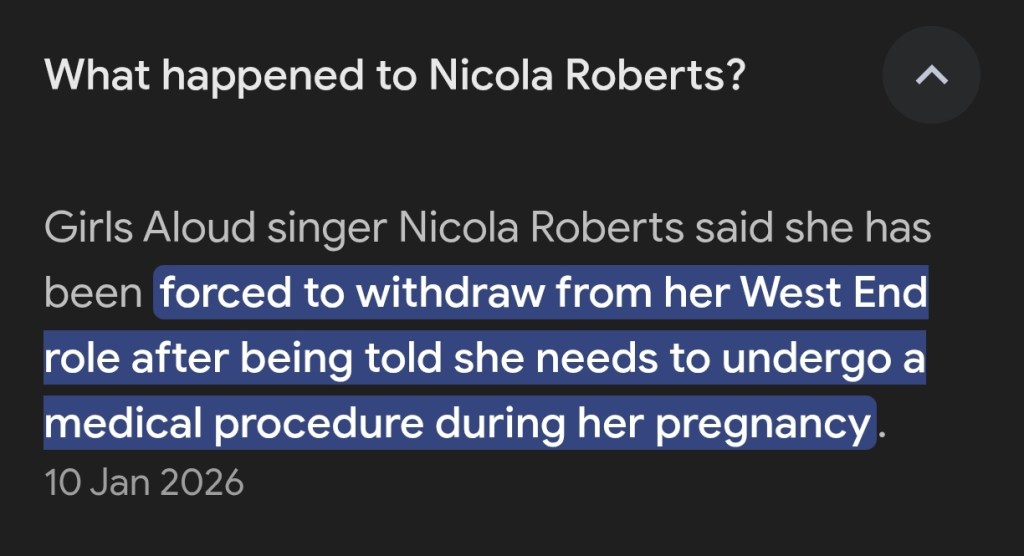Screen dimensions: 1024x556
Task: Click the highlighted words 'West End'
Action: pos(841,295)
